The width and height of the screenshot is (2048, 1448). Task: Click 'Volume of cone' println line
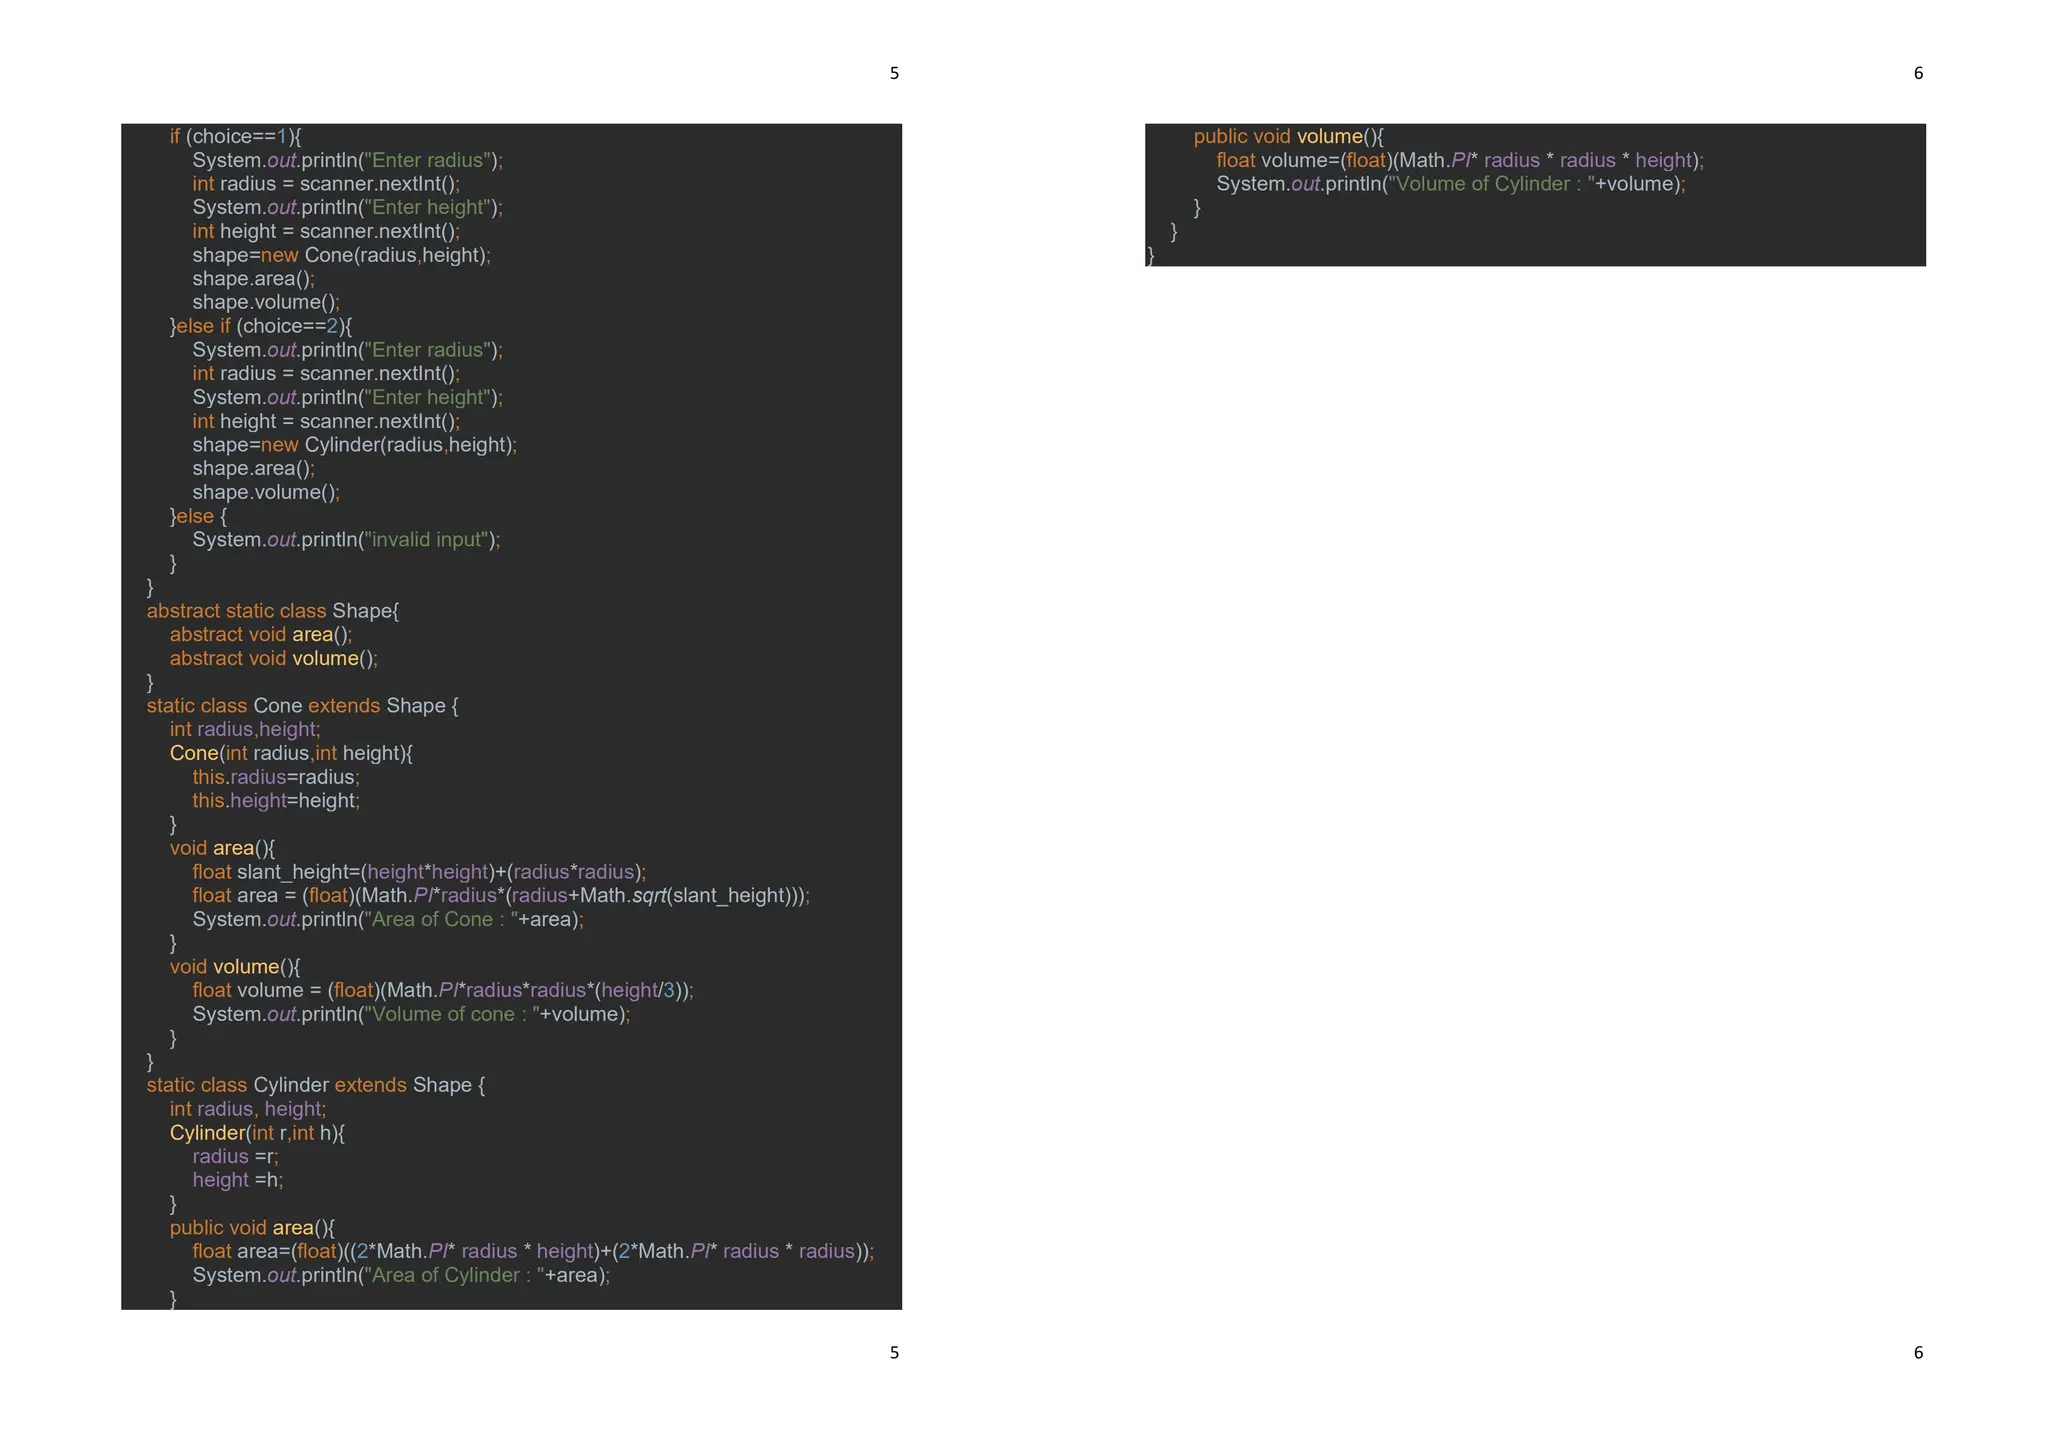point(411,1014)
